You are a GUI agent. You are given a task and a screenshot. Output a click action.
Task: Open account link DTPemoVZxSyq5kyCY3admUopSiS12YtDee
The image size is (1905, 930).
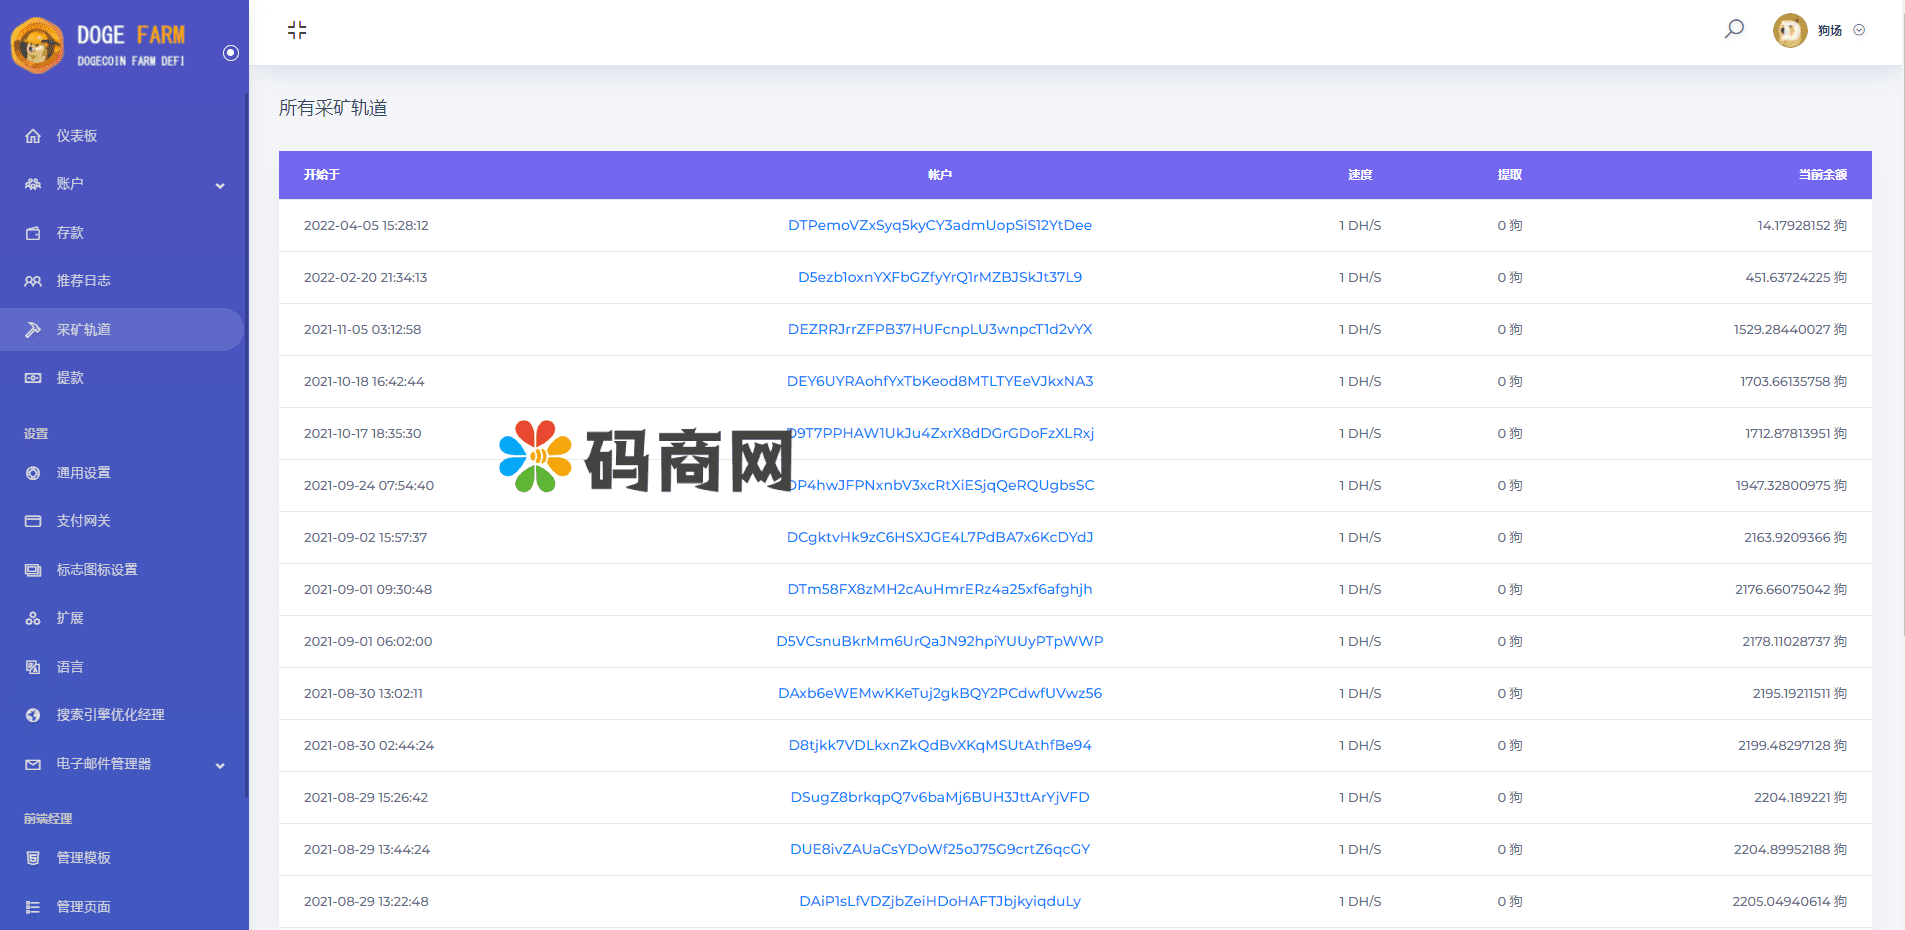click(939, 225)
